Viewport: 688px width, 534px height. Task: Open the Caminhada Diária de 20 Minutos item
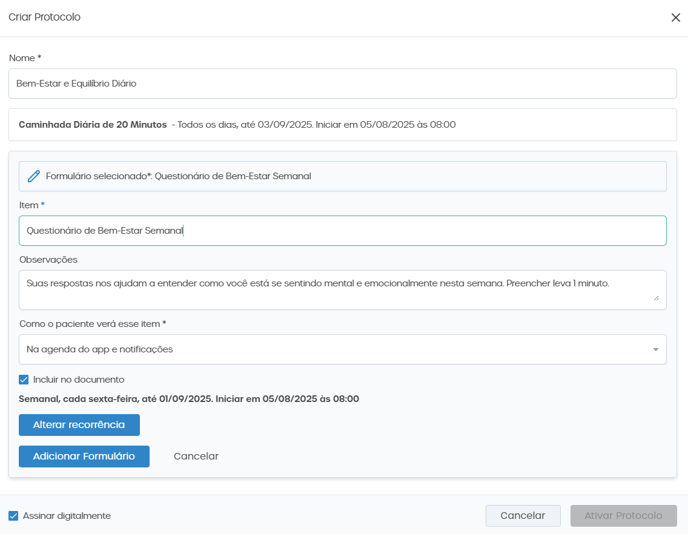point(342,125)
